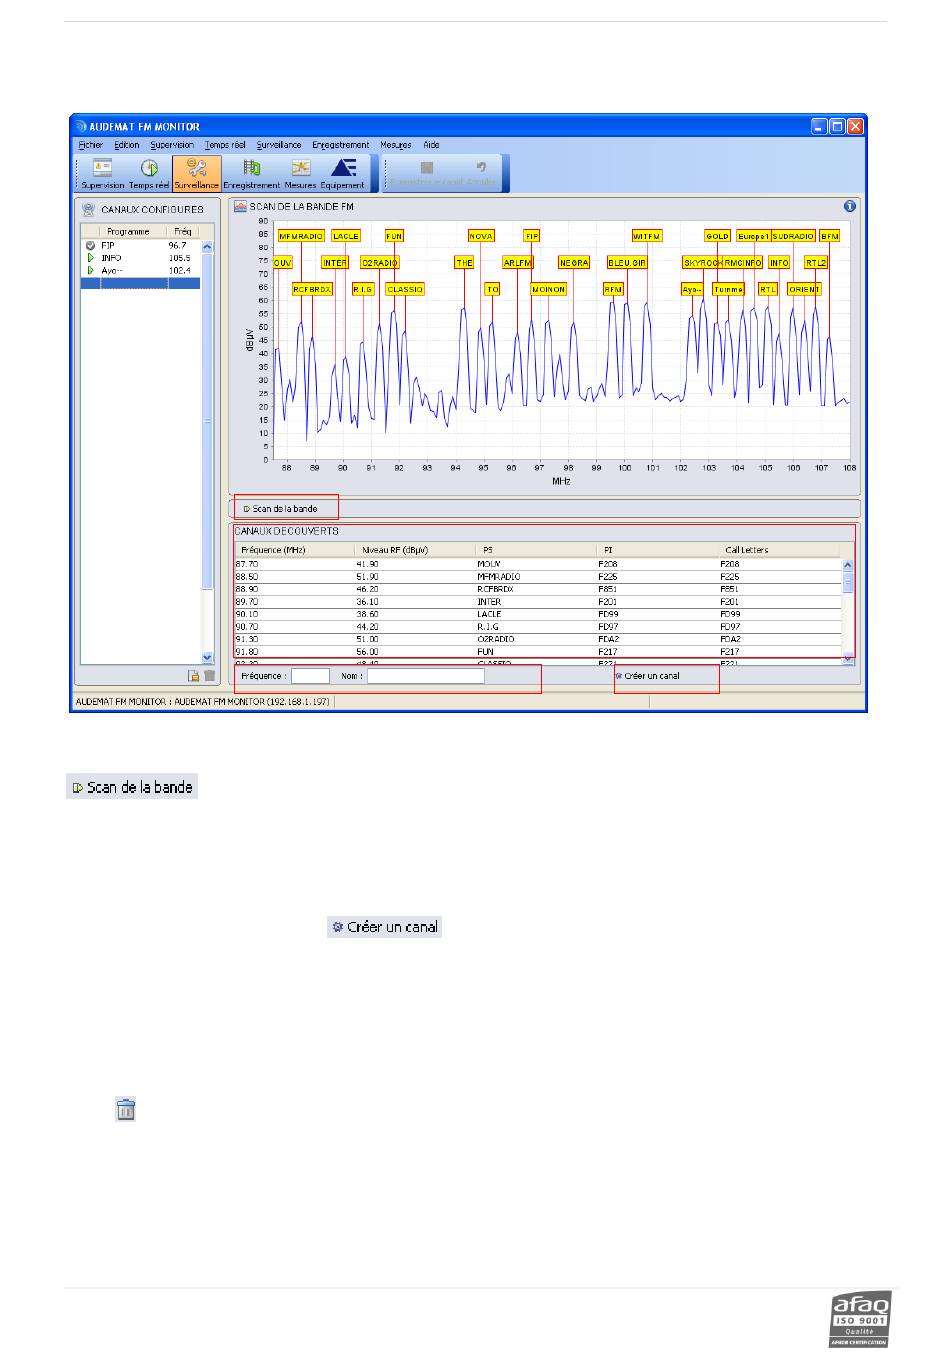Open the Mesures toolbar view
The width and height of the screenshot is (950, 1369).
tap(300, 173)
